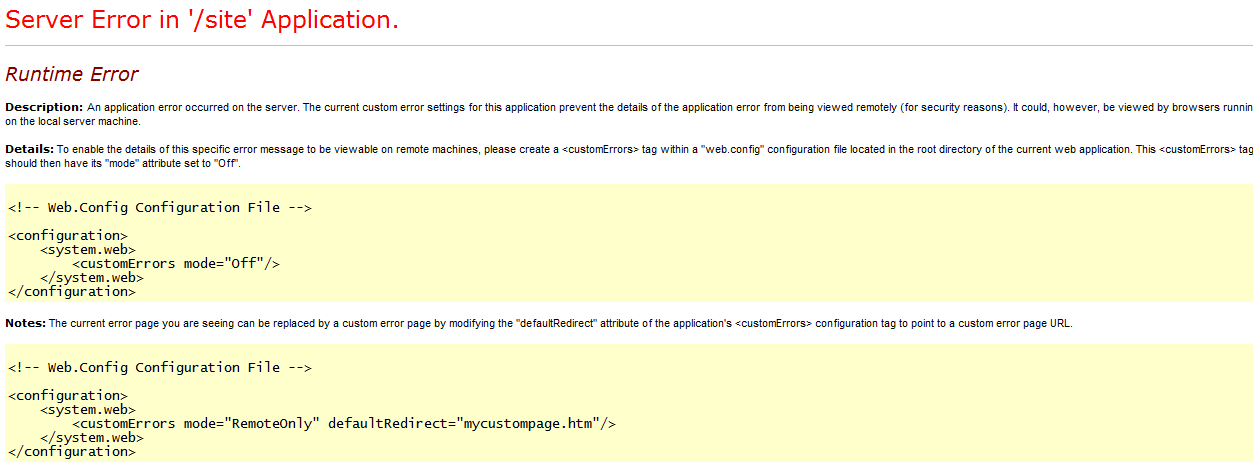This screenshot has height=469, width=1253.
Task: Click the first closing </configuration> tag
Action: click(72, 292)
